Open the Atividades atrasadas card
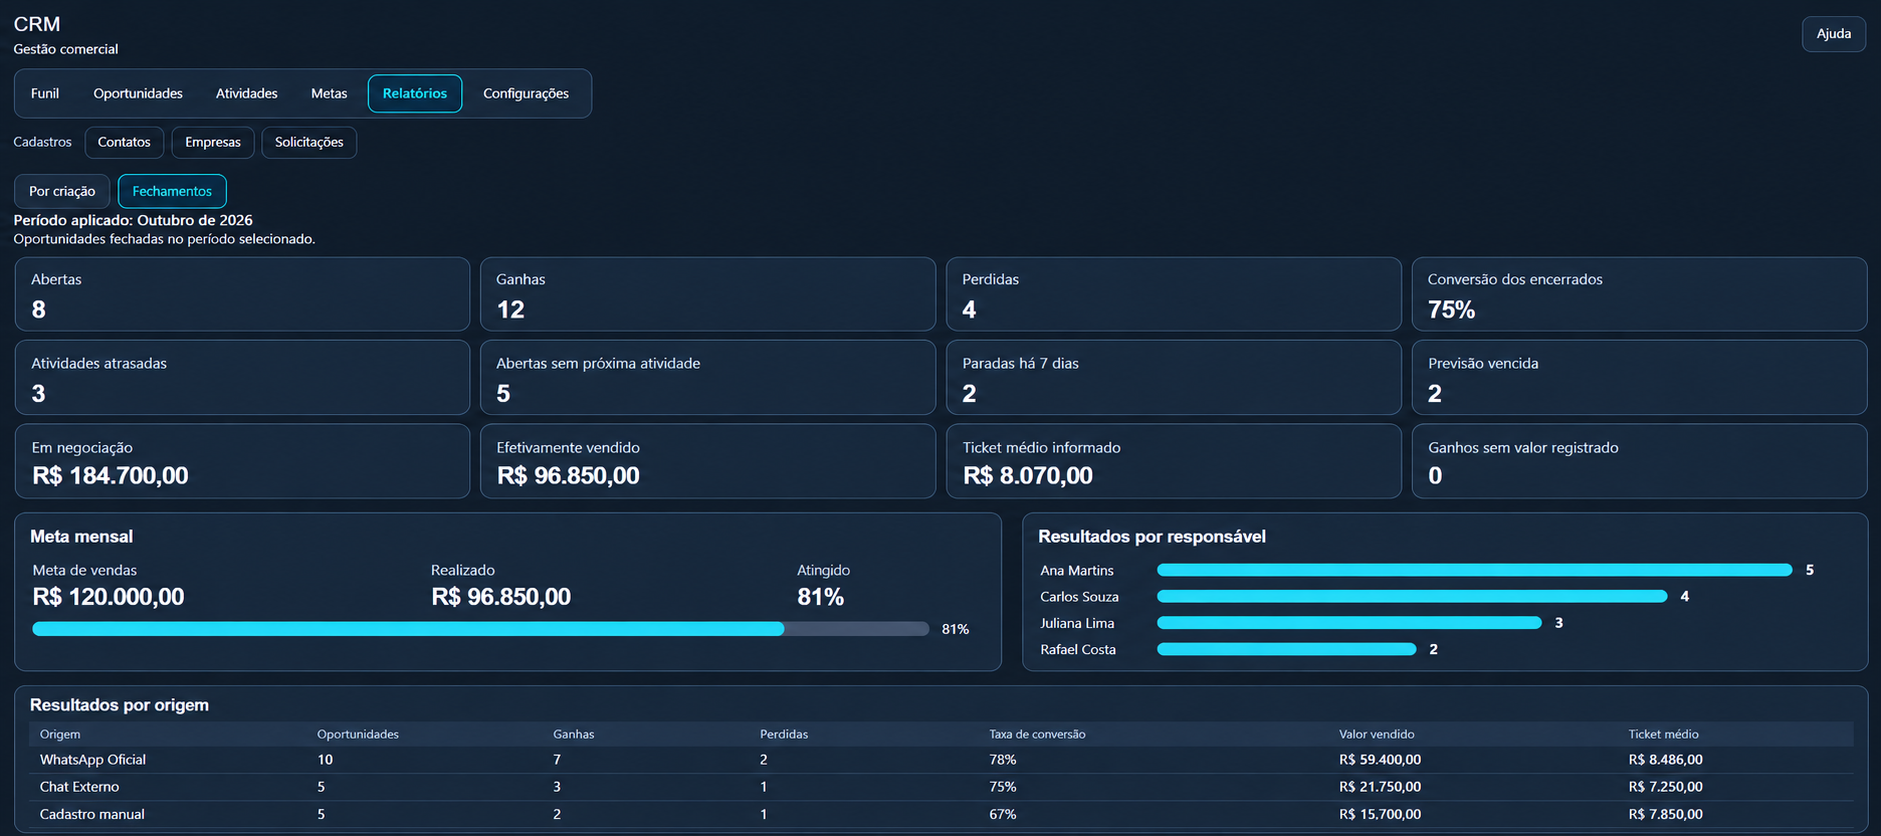Viewport: 1881px width, 836px height. point(242,378)
